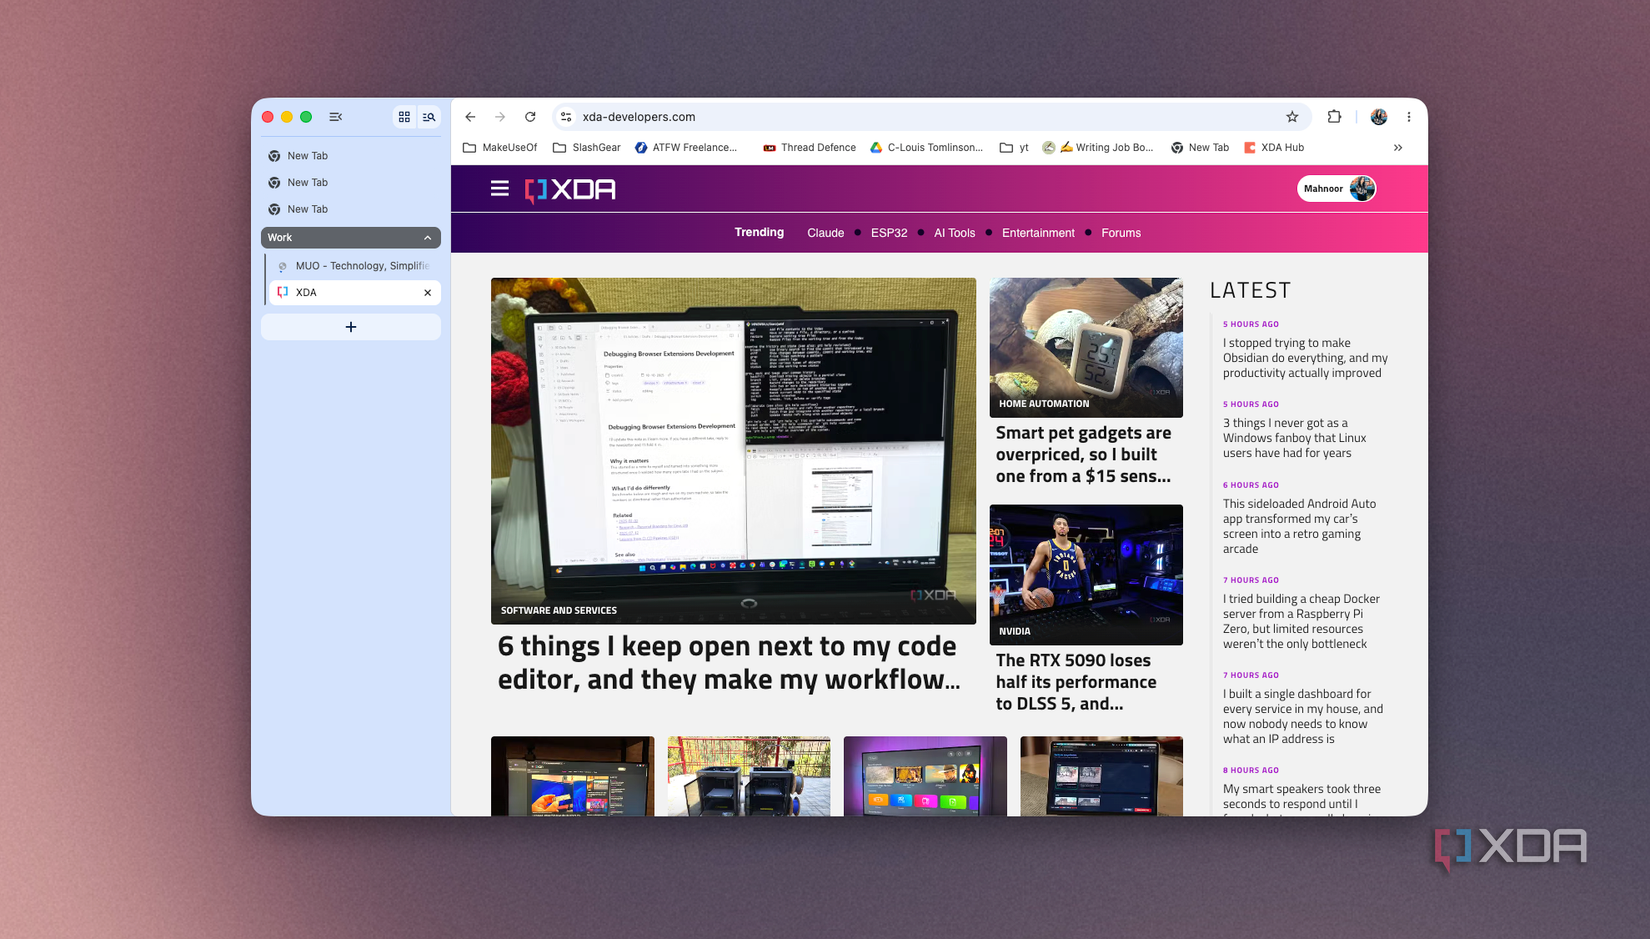Show more bookmarks chevron
The width and height of the screenshot is (1650, 939).
point(1398,148)
